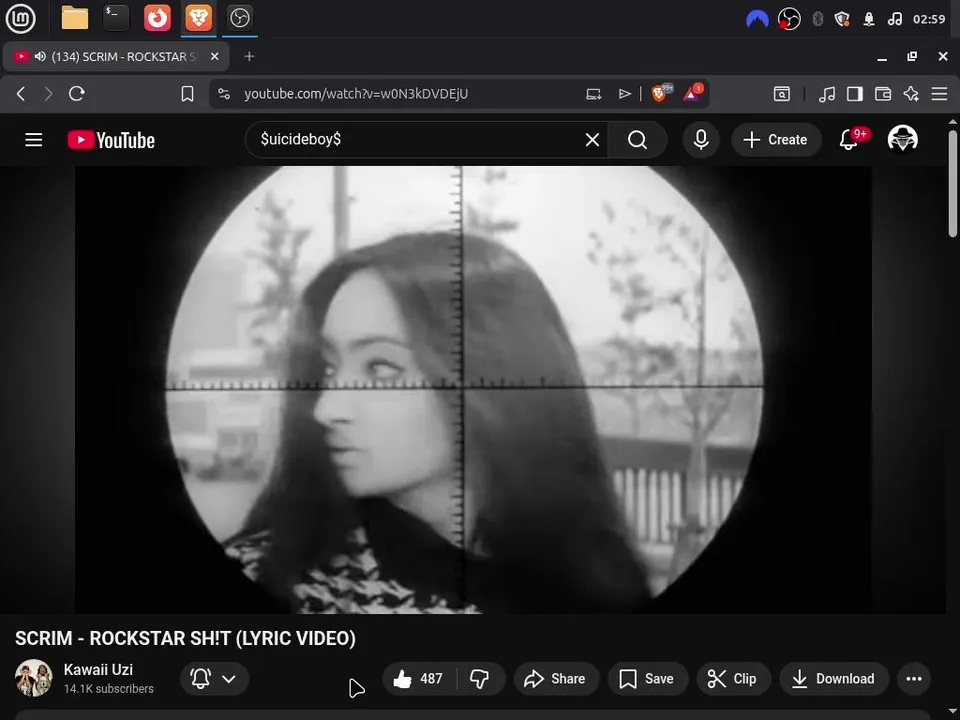
Task: Open the Files folder launcher
Action: [x=75, y=18]
